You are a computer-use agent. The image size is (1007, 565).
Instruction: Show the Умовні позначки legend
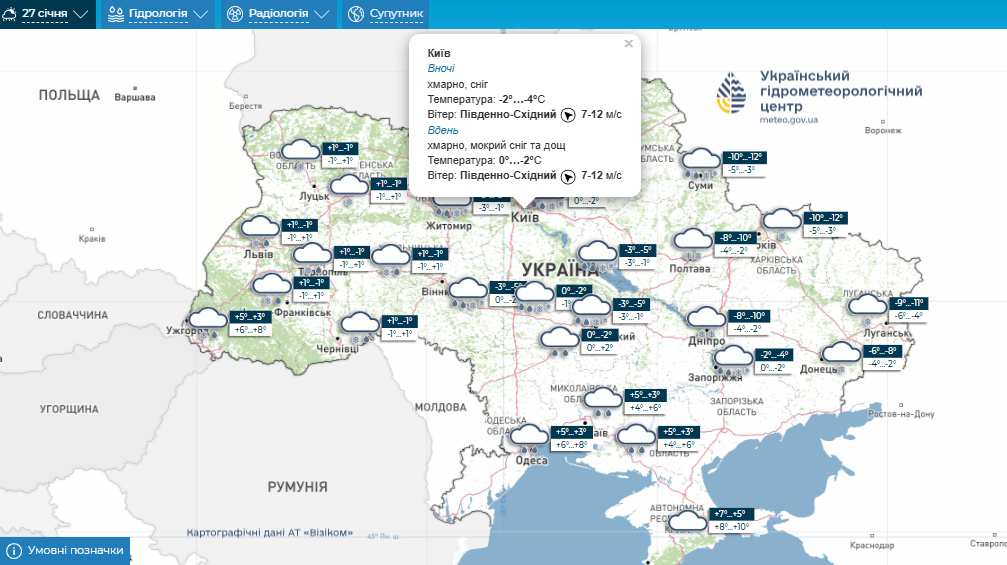[65, 551]
